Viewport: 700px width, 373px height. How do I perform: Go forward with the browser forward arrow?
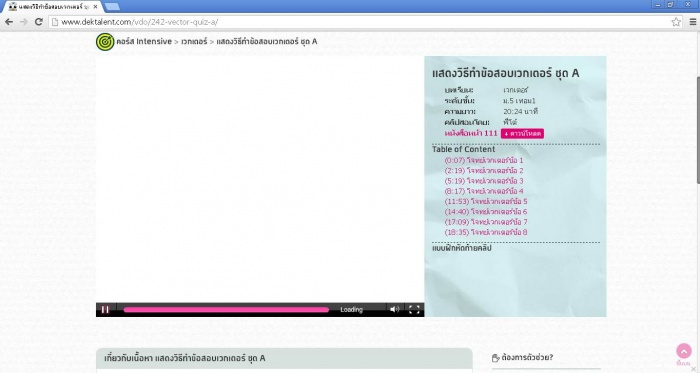(x=24, y=22)
